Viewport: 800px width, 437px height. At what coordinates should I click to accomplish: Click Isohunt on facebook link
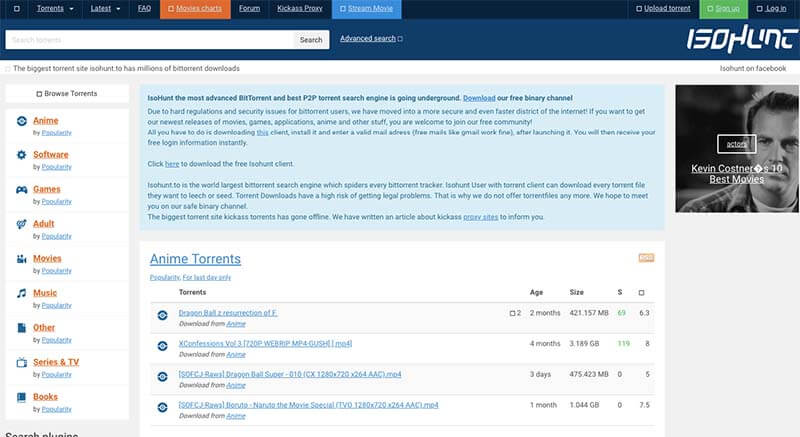(753, 68)
